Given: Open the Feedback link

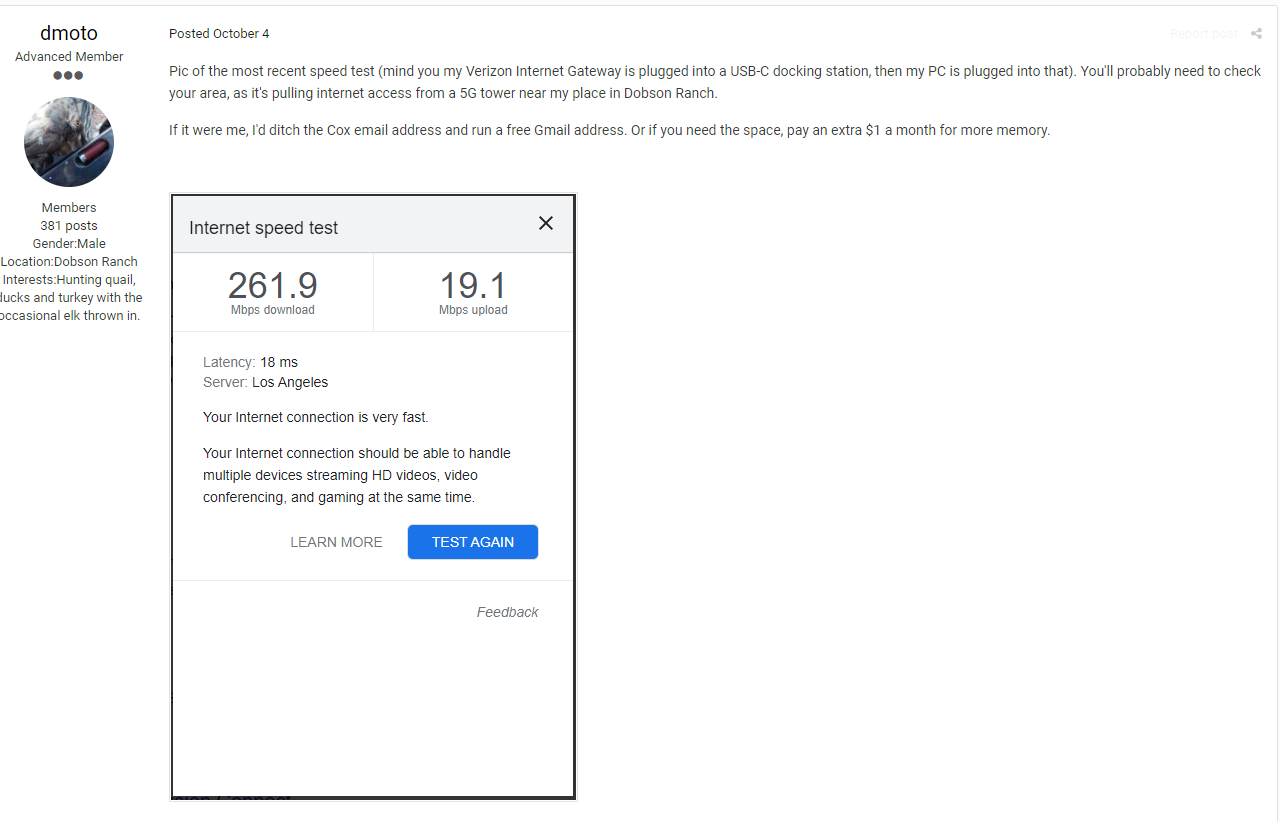Looking at the screenshot, I should coord(507,612).
